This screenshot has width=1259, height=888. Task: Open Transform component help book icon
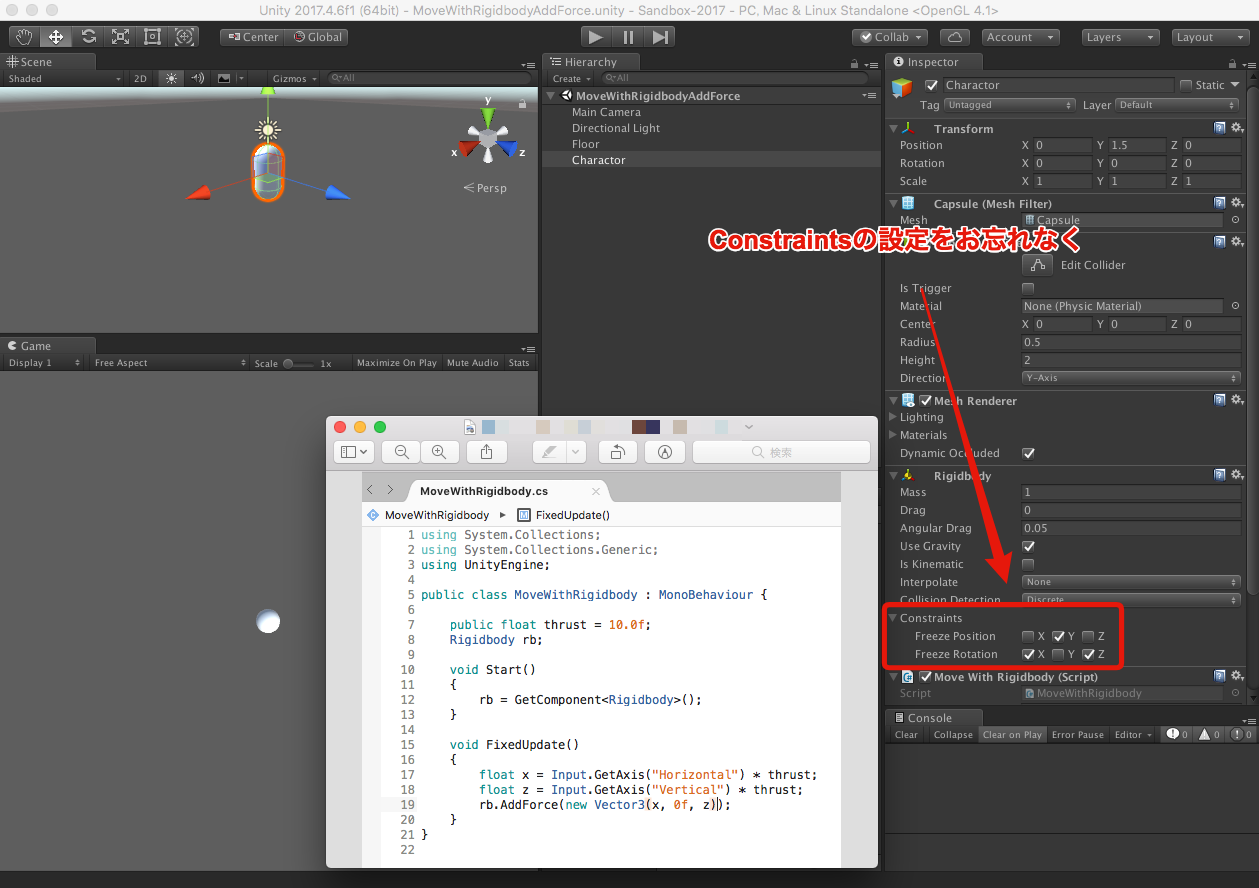coord(1220,128)
